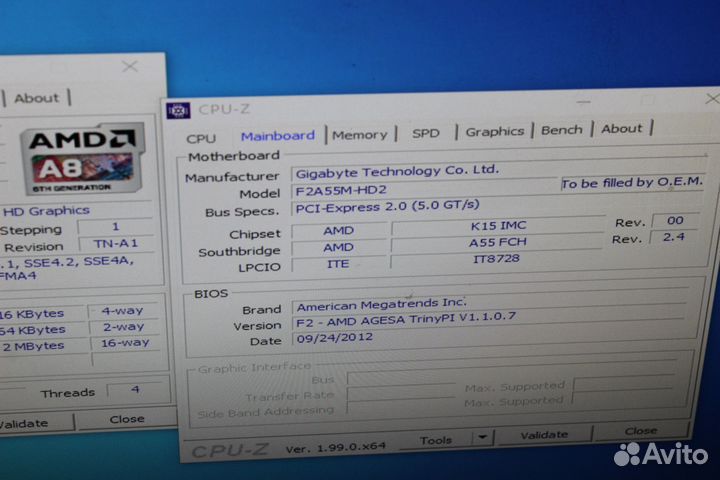Click the Ver. 1.99.0.x64 version text

[335, 448]
